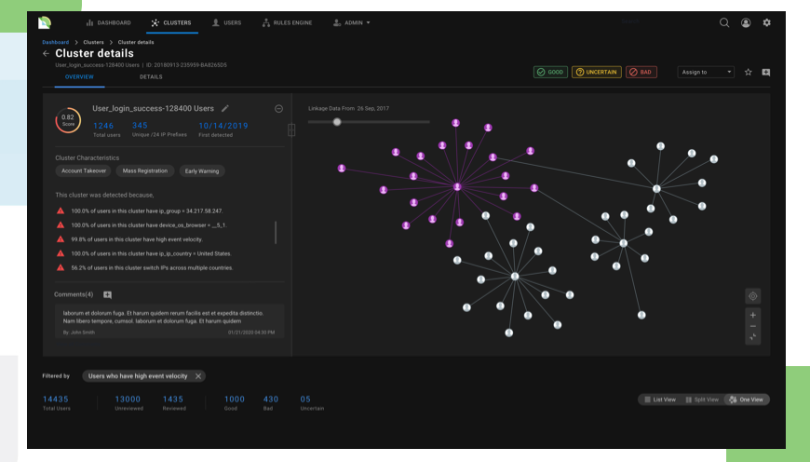Zoom in on the graph with plus
The width and height of the screenshot is (810, 462).
pos(753,315)
